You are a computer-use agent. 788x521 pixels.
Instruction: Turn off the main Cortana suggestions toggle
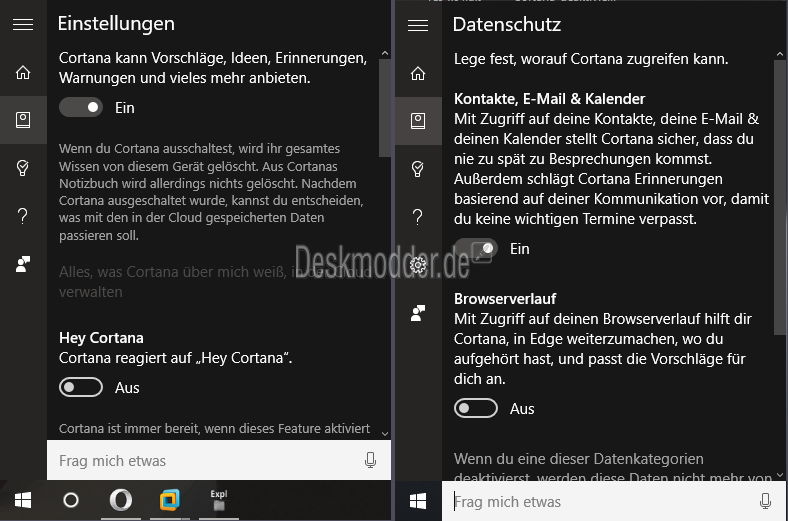(81, 107)
